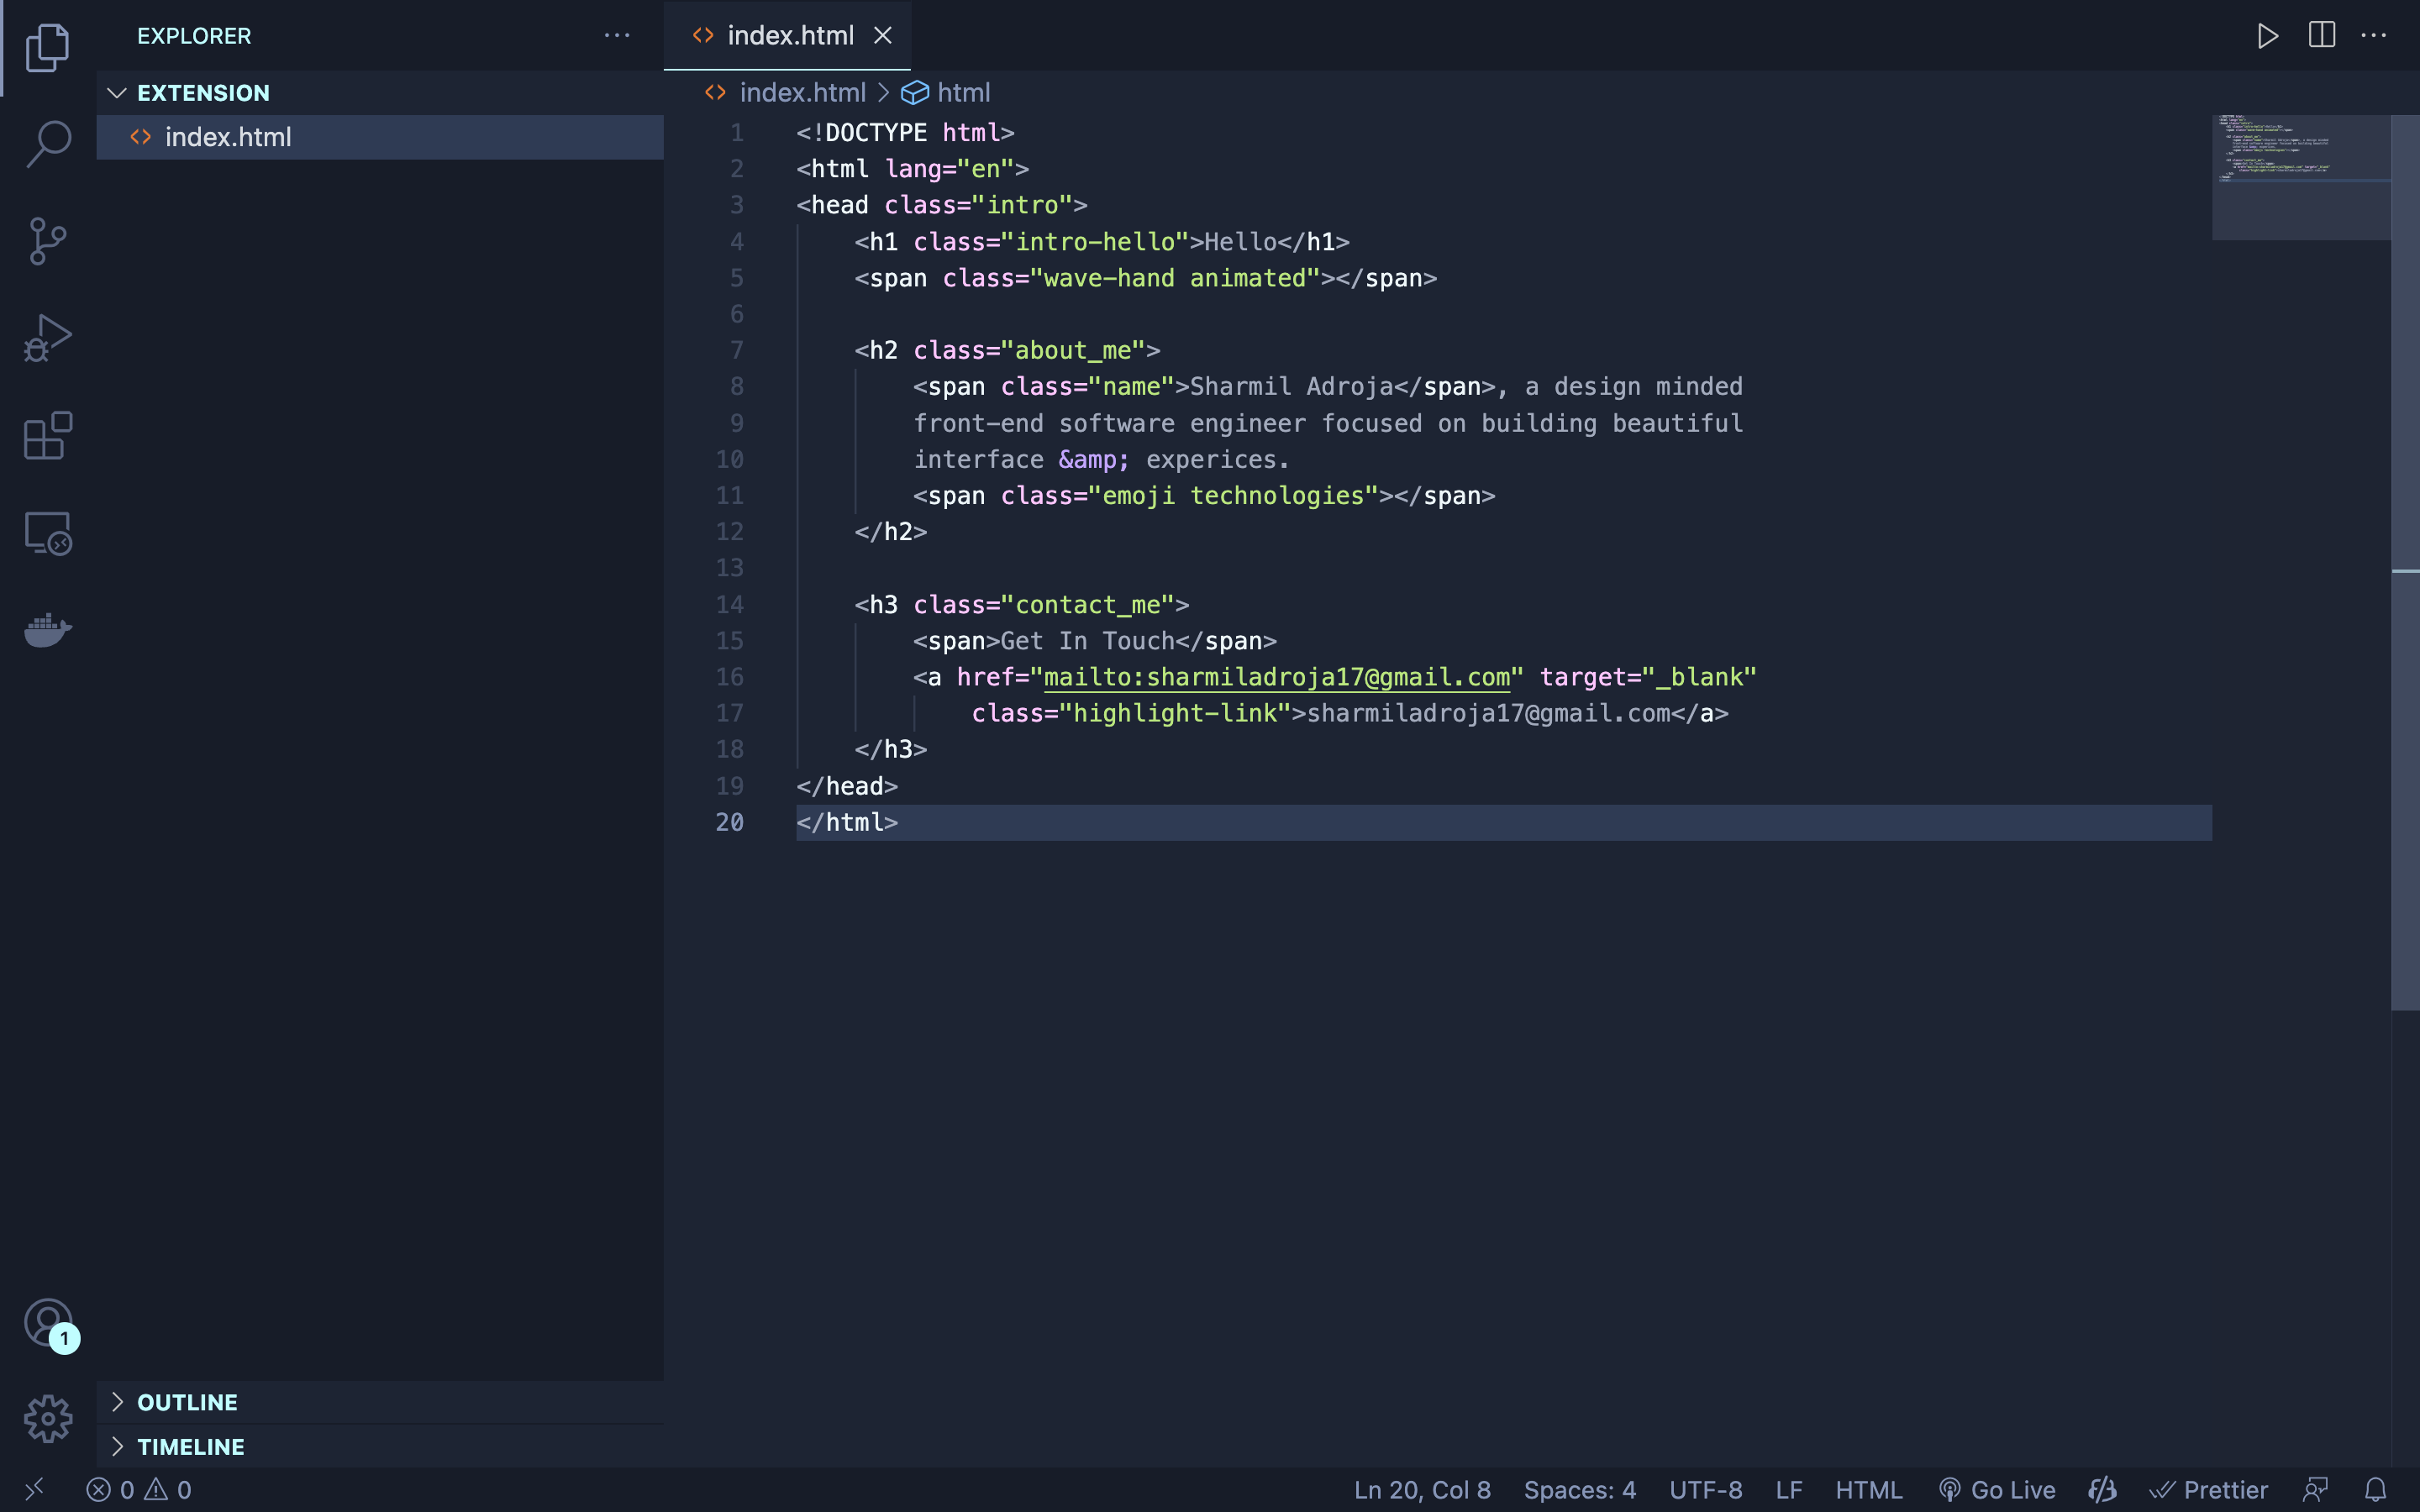Open the mailto:sharmiladroja17@gmail.com link
This screenshot has height=1512, width=2420.
[x=1276, y=677]
